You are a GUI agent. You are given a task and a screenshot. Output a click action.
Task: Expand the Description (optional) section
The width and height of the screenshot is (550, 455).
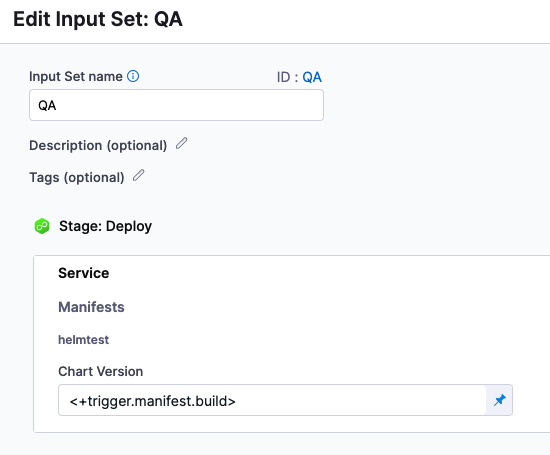98,145
